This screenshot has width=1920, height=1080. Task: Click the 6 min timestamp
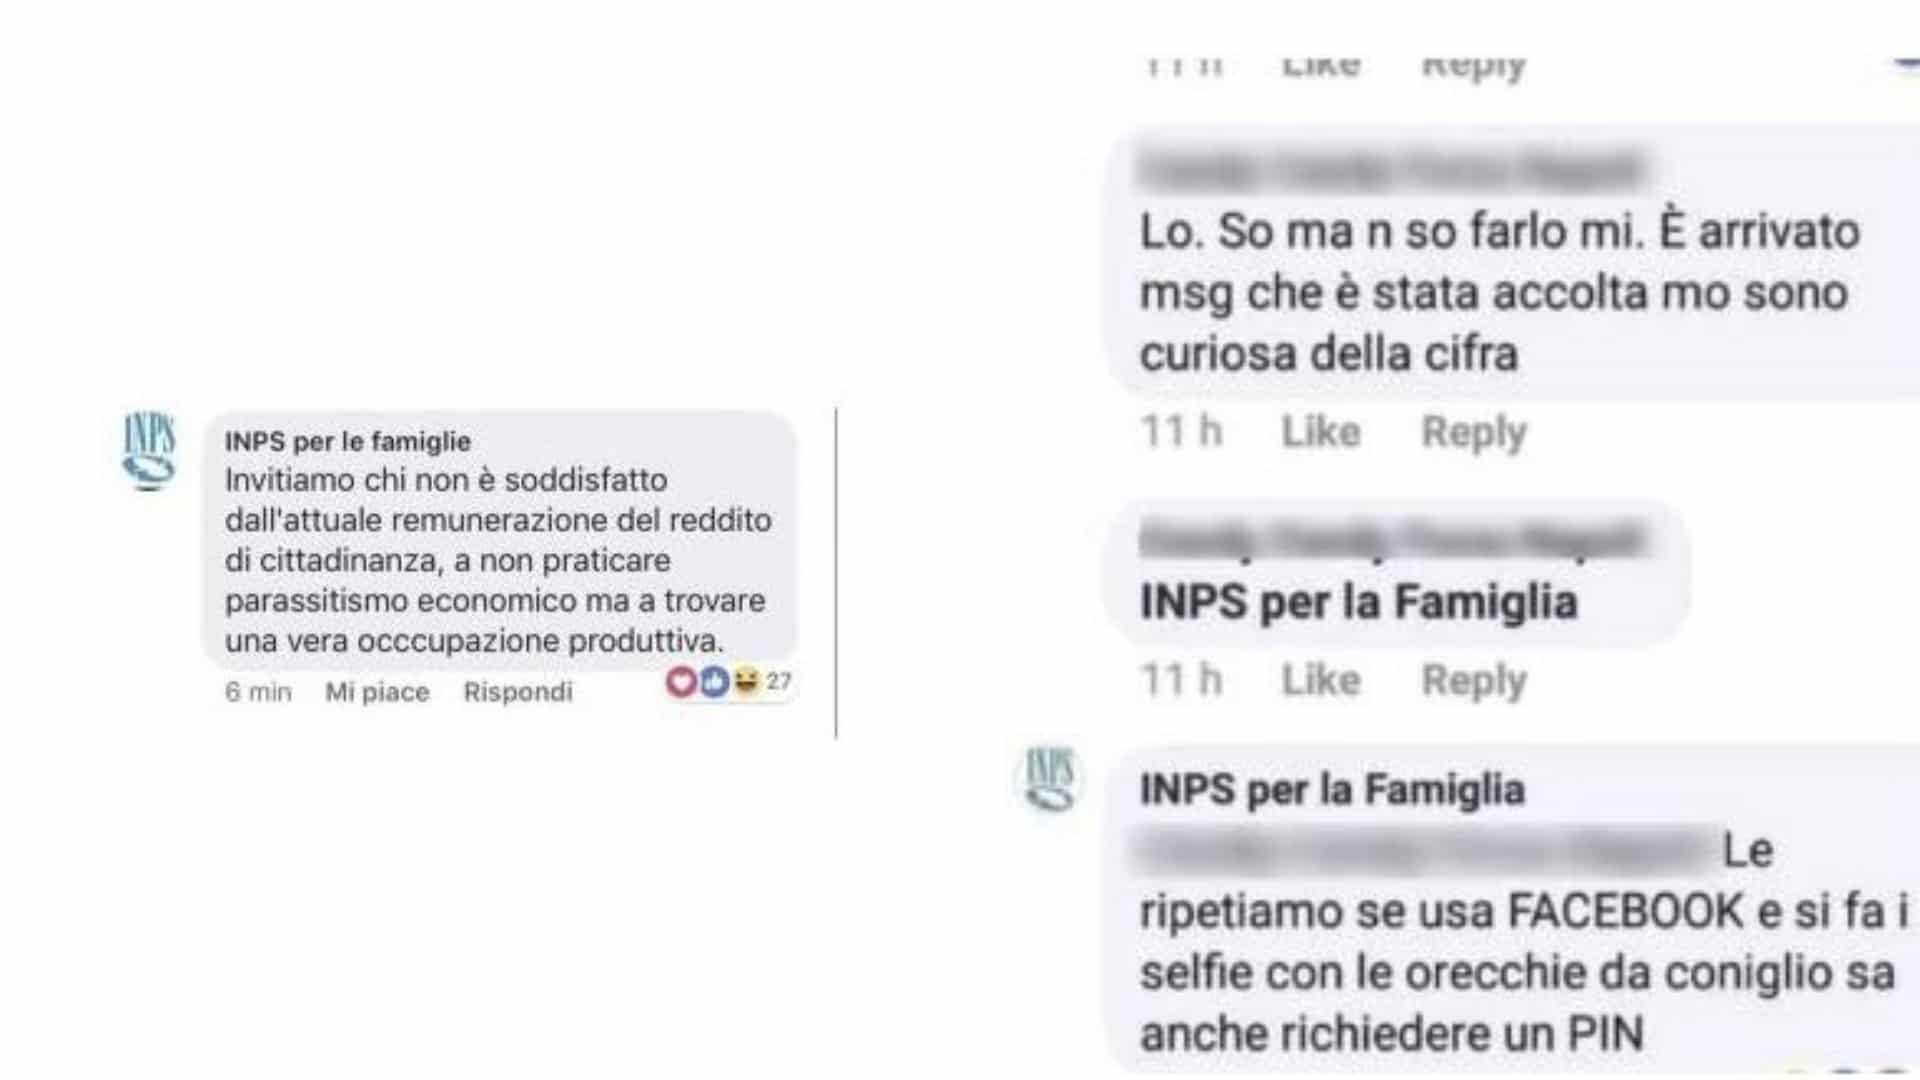click(x=258, y=692)
